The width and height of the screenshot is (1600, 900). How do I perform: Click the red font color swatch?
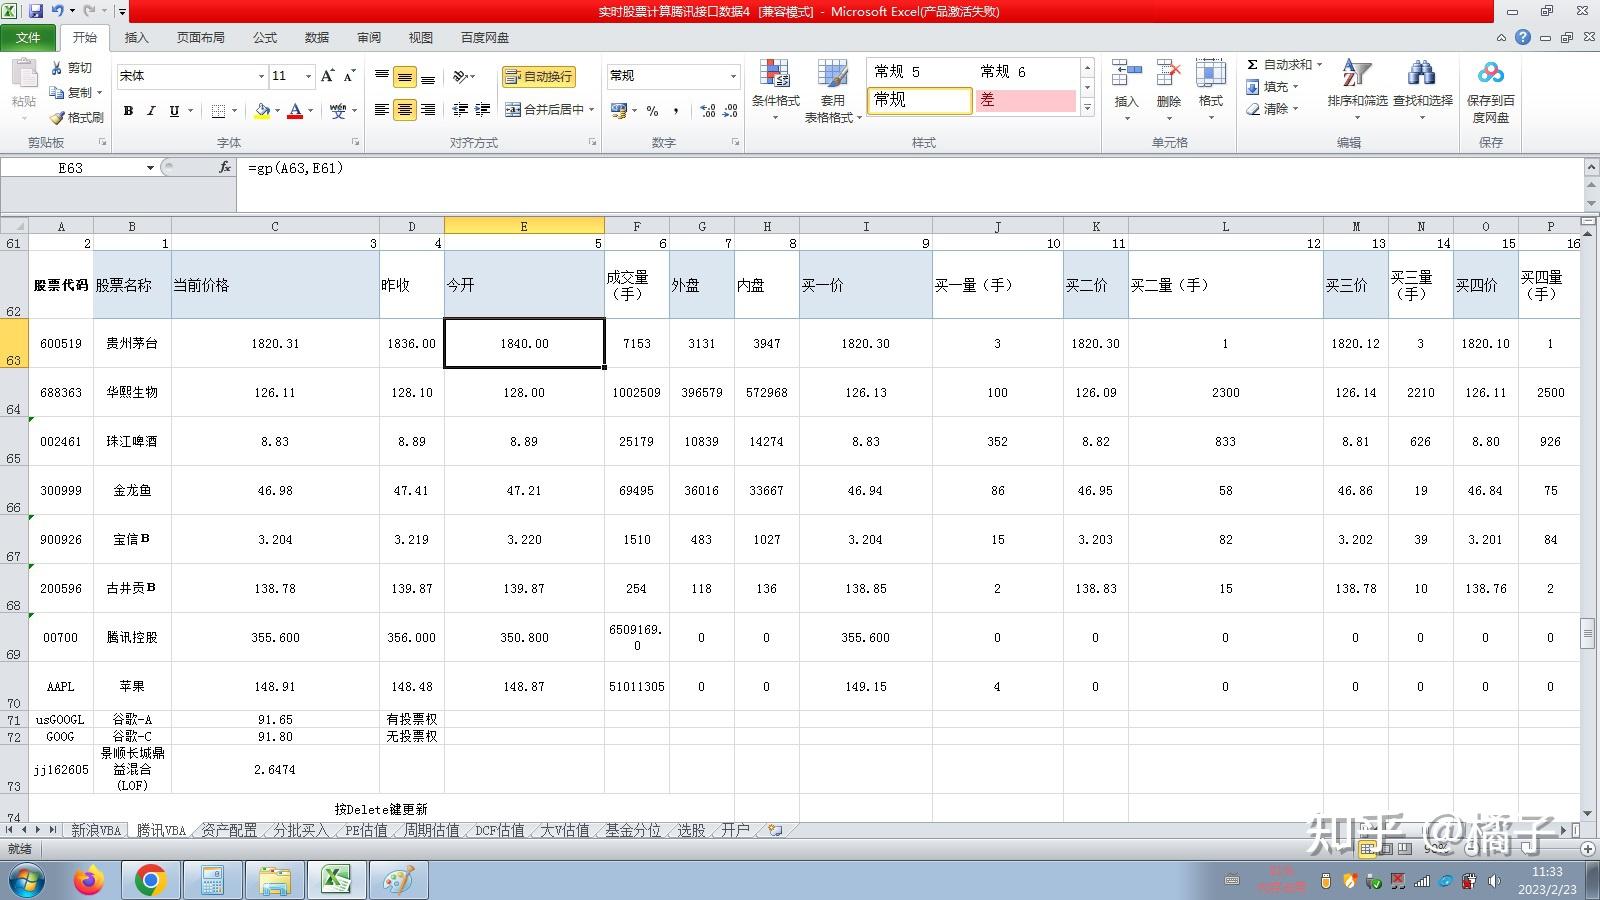(295, 111)
